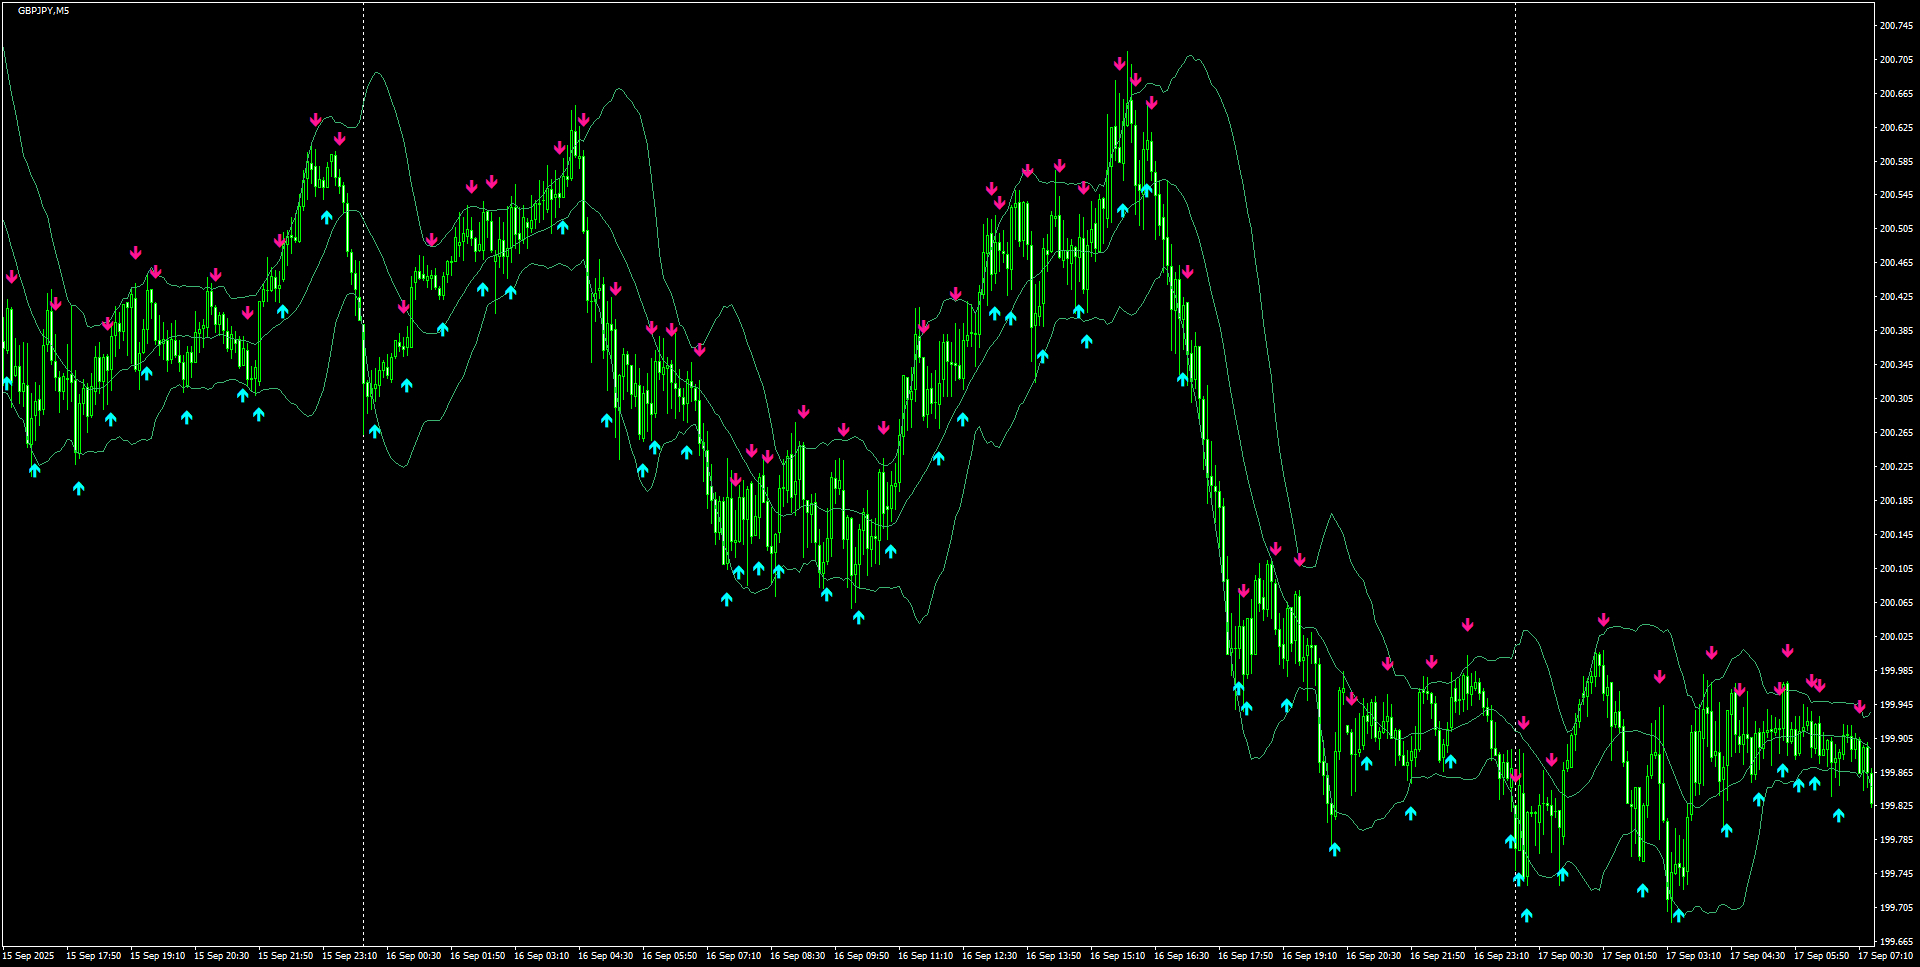This screenshot has height=967, width=1920.
Task: Click the 15 Sep 17:50 time label
Action: coord(93,956)
